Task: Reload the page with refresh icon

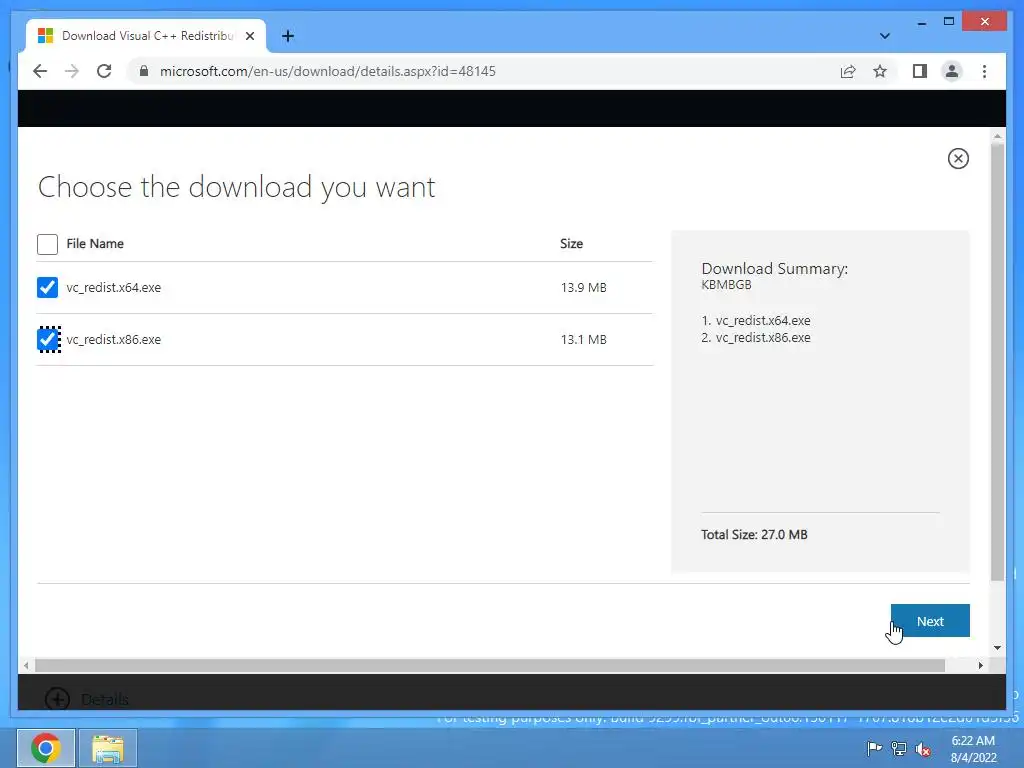Action: pos(104,71)
